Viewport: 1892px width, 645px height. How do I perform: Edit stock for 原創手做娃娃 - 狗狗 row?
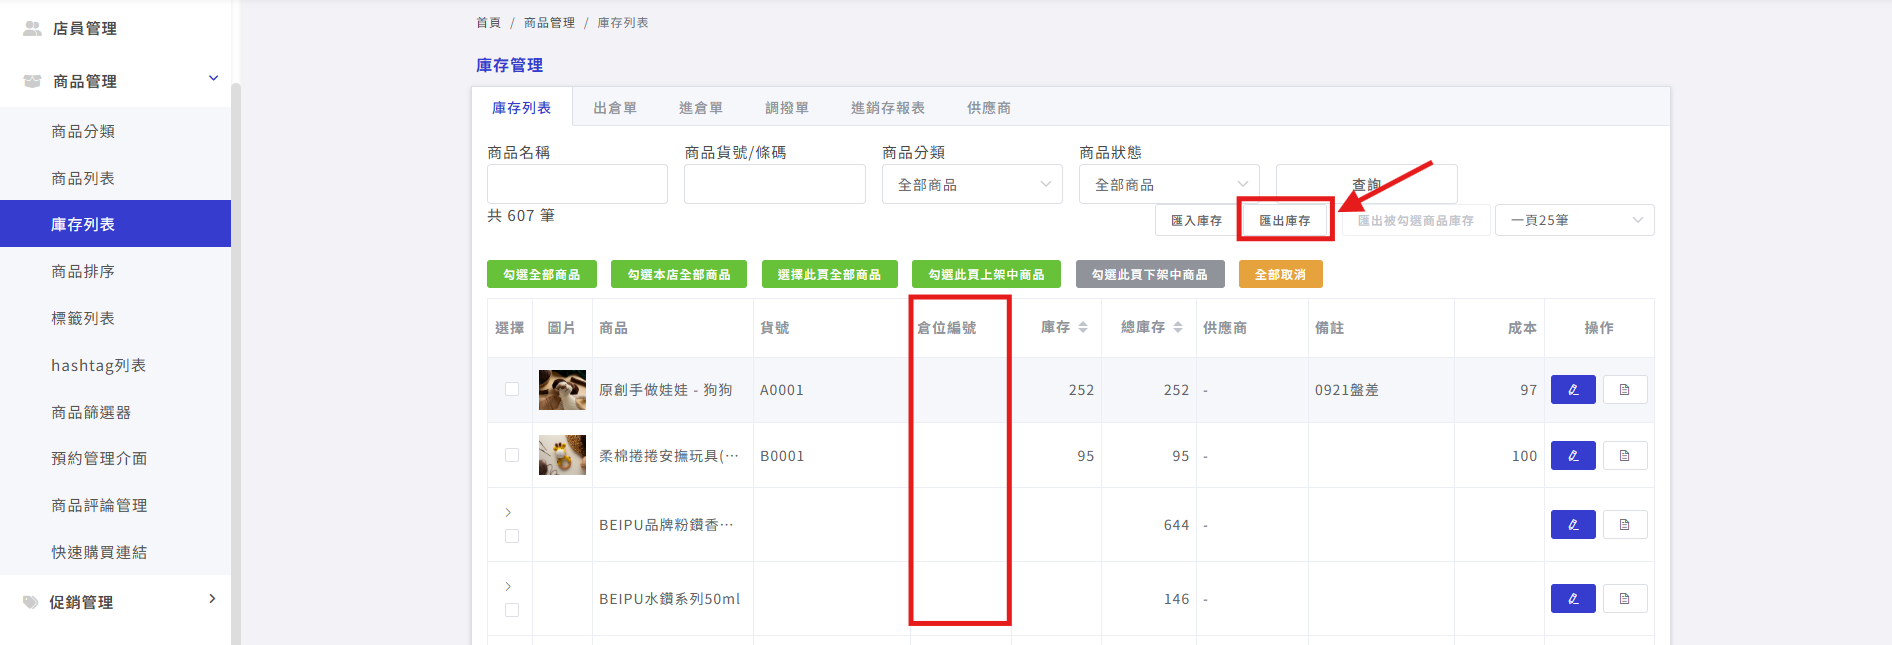click(x=1573, y=390)
